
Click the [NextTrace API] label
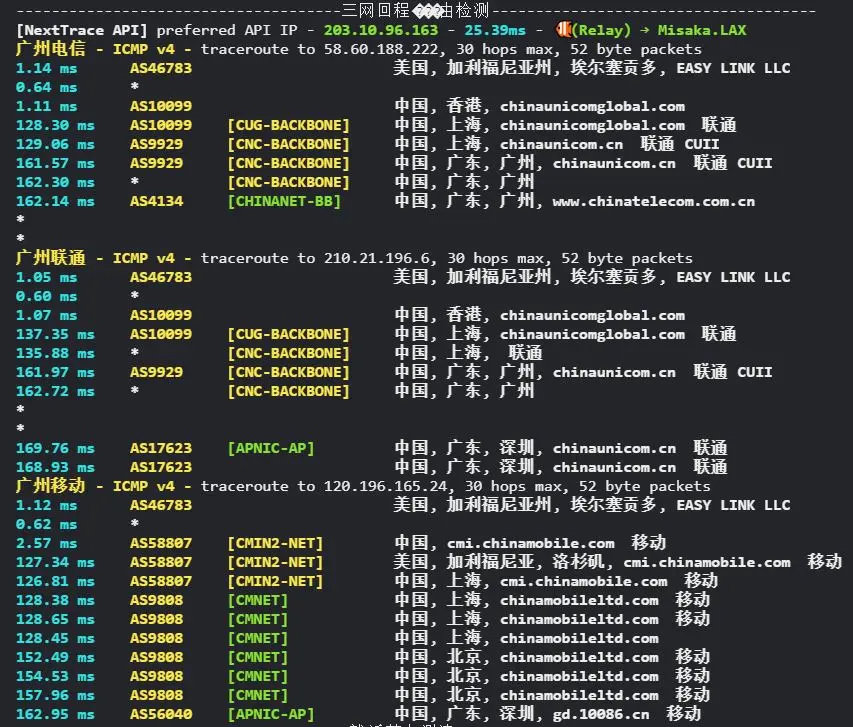click(x=82, y=30)
